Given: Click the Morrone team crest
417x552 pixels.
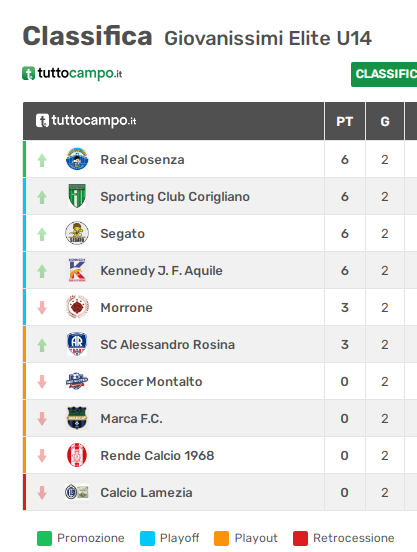Looking at the screenshot, I should point(77,307).
